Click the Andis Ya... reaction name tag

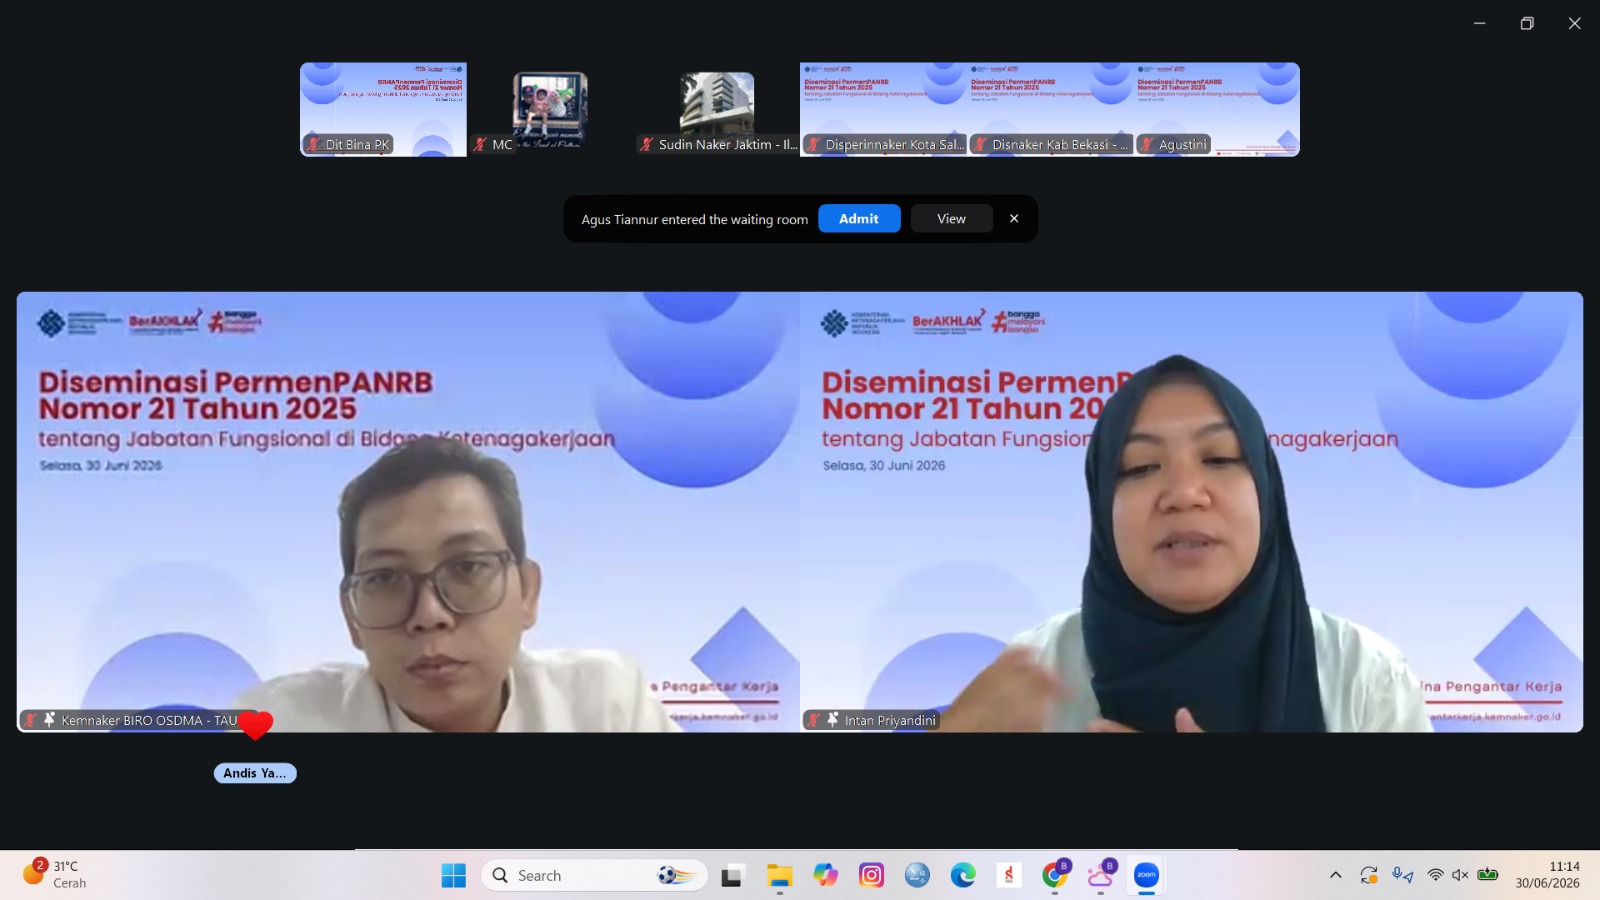(255, 773)
